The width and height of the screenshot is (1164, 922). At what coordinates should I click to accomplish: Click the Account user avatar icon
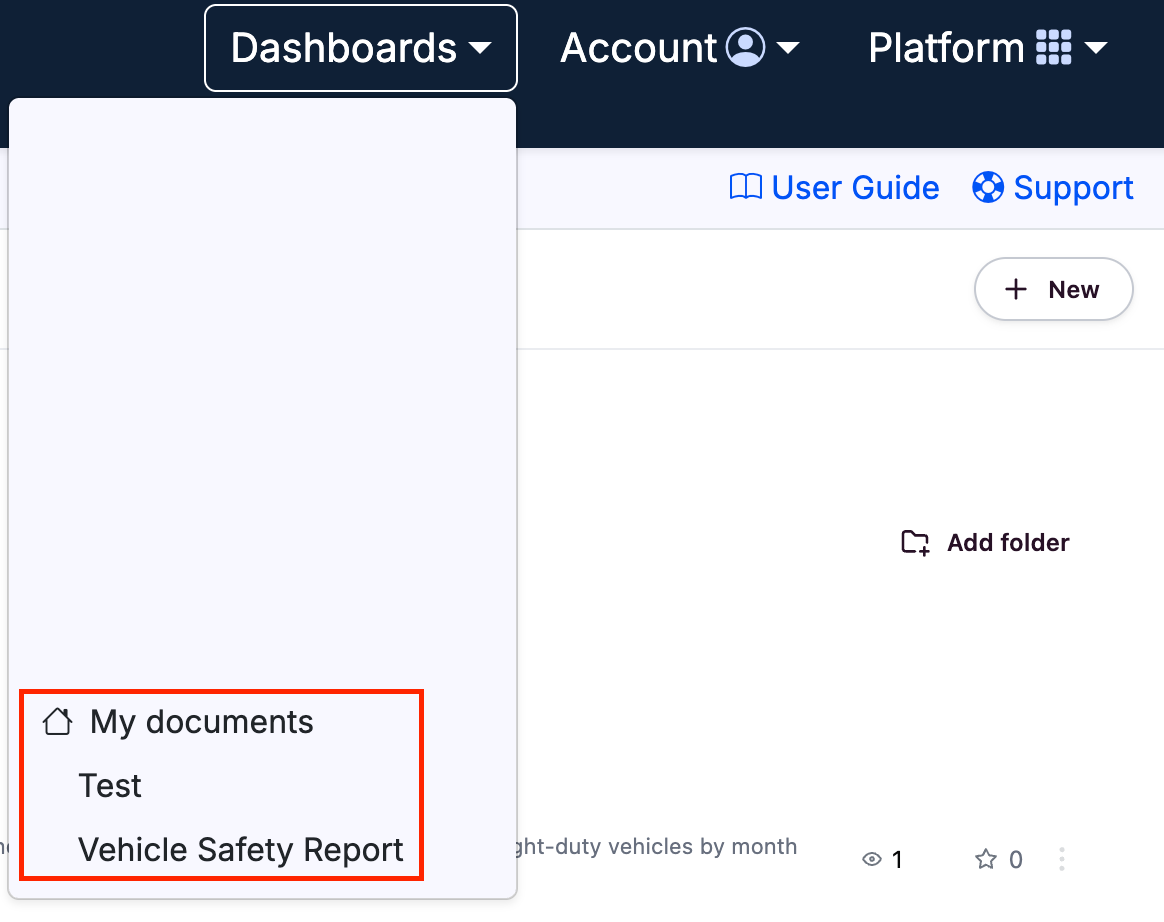[x=745, y=48]
